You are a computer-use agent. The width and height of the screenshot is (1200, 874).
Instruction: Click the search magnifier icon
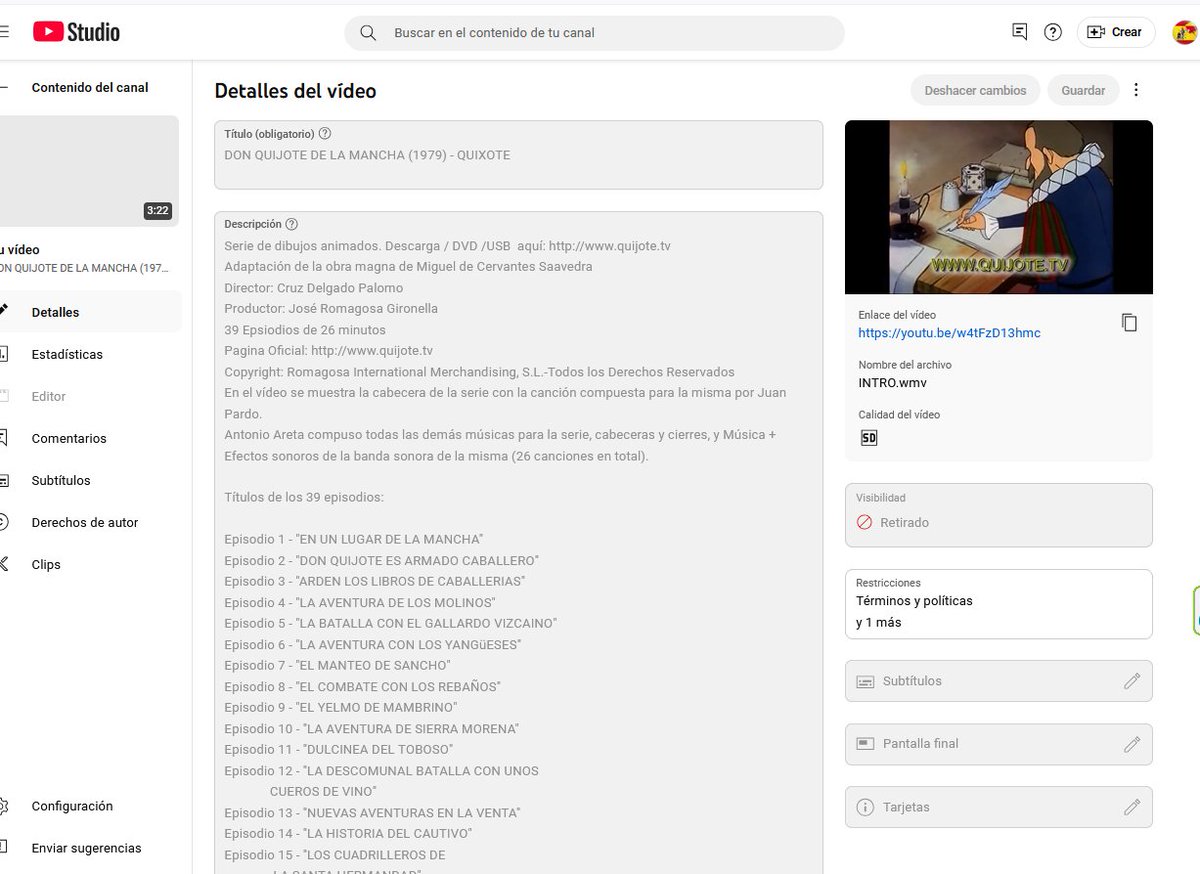click(368, 33)
